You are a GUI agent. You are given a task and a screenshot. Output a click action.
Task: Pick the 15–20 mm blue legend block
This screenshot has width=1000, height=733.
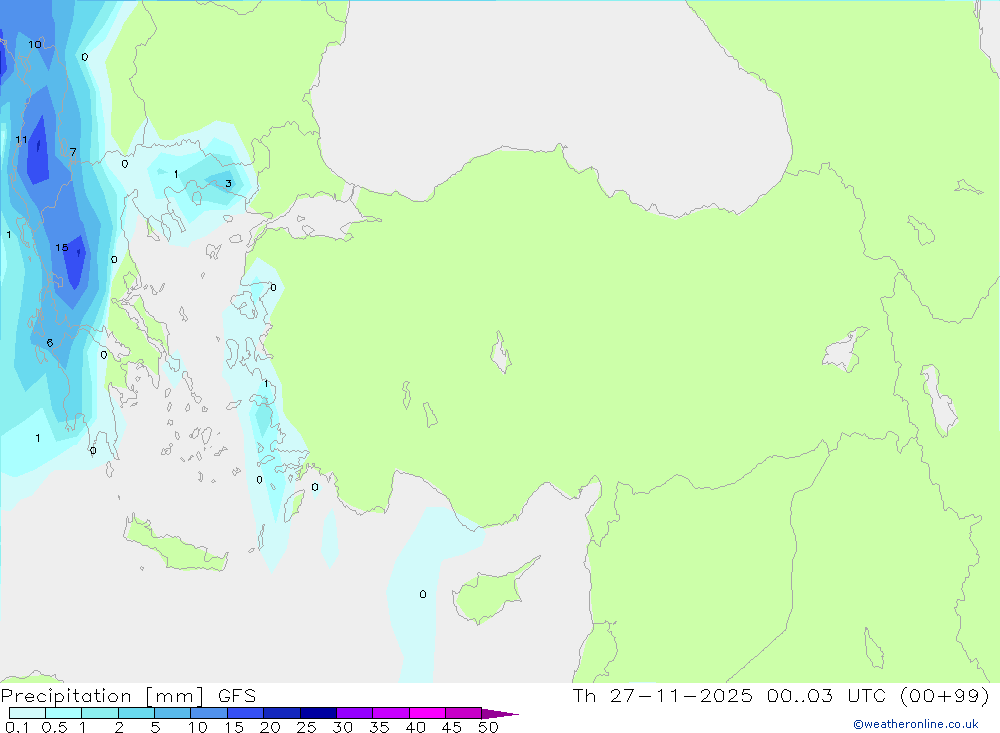pyautogui.click(x=246, y=713)
